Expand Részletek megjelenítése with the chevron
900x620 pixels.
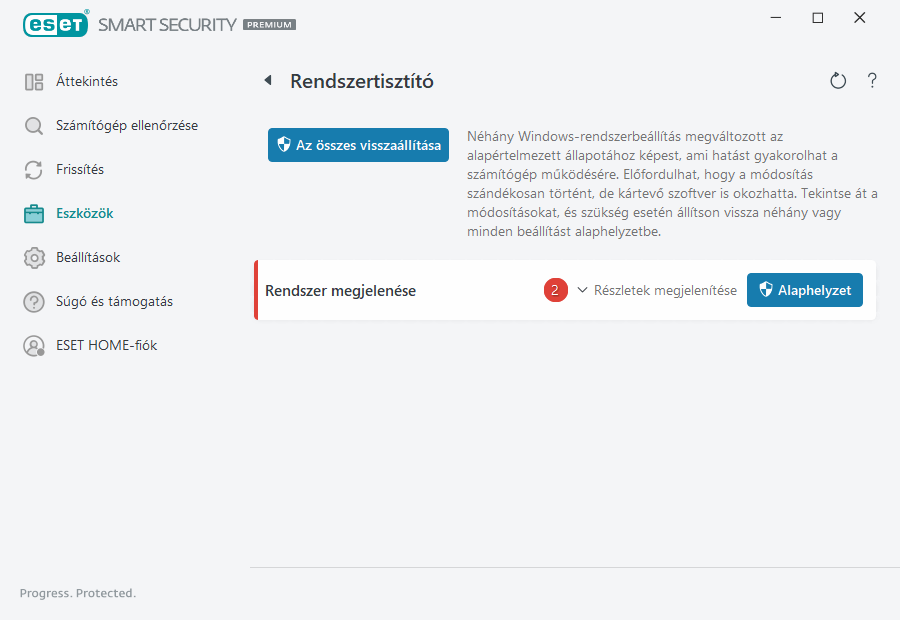(x=582, y=289)
